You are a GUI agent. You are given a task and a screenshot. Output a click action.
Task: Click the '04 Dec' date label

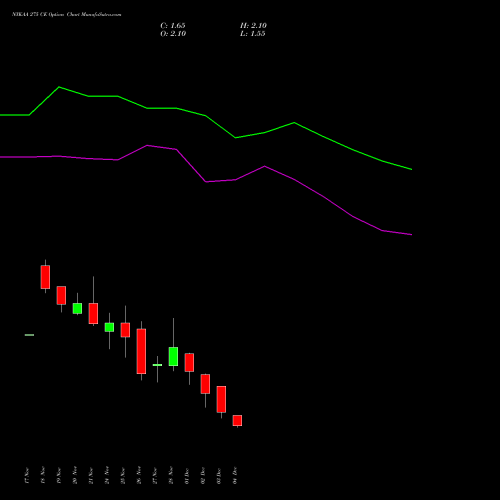[x=235, y=475]
